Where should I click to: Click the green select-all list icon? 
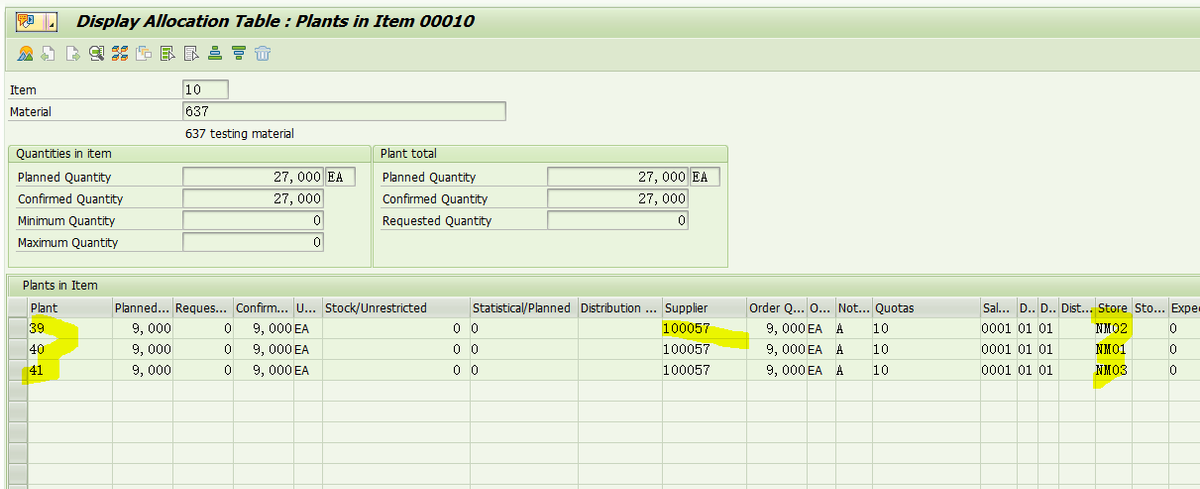coord(167,53)
